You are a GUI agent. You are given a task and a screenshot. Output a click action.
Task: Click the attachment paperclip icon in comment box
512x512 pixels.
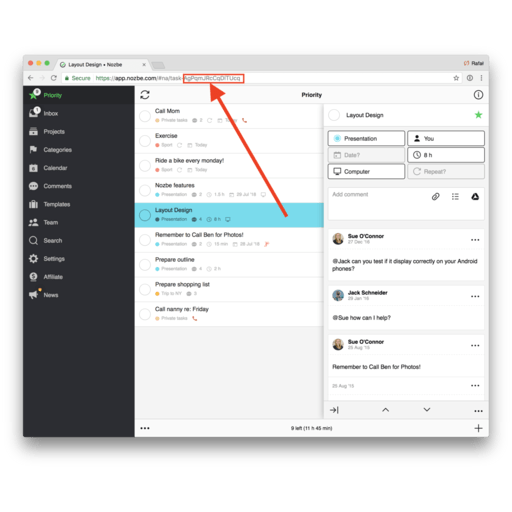(435, 197)
